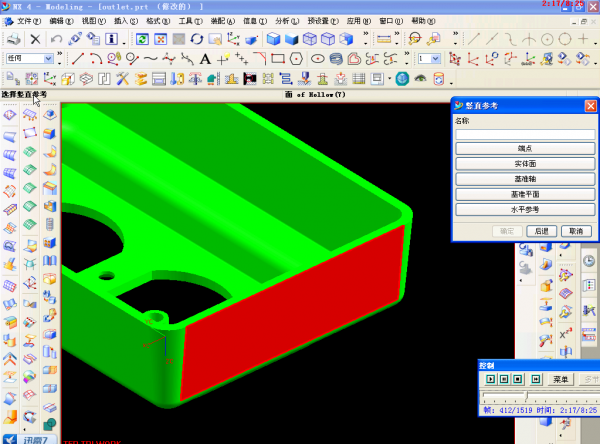
Task: Open the selection filter dropdown
Action: click(x=49, y=59)
